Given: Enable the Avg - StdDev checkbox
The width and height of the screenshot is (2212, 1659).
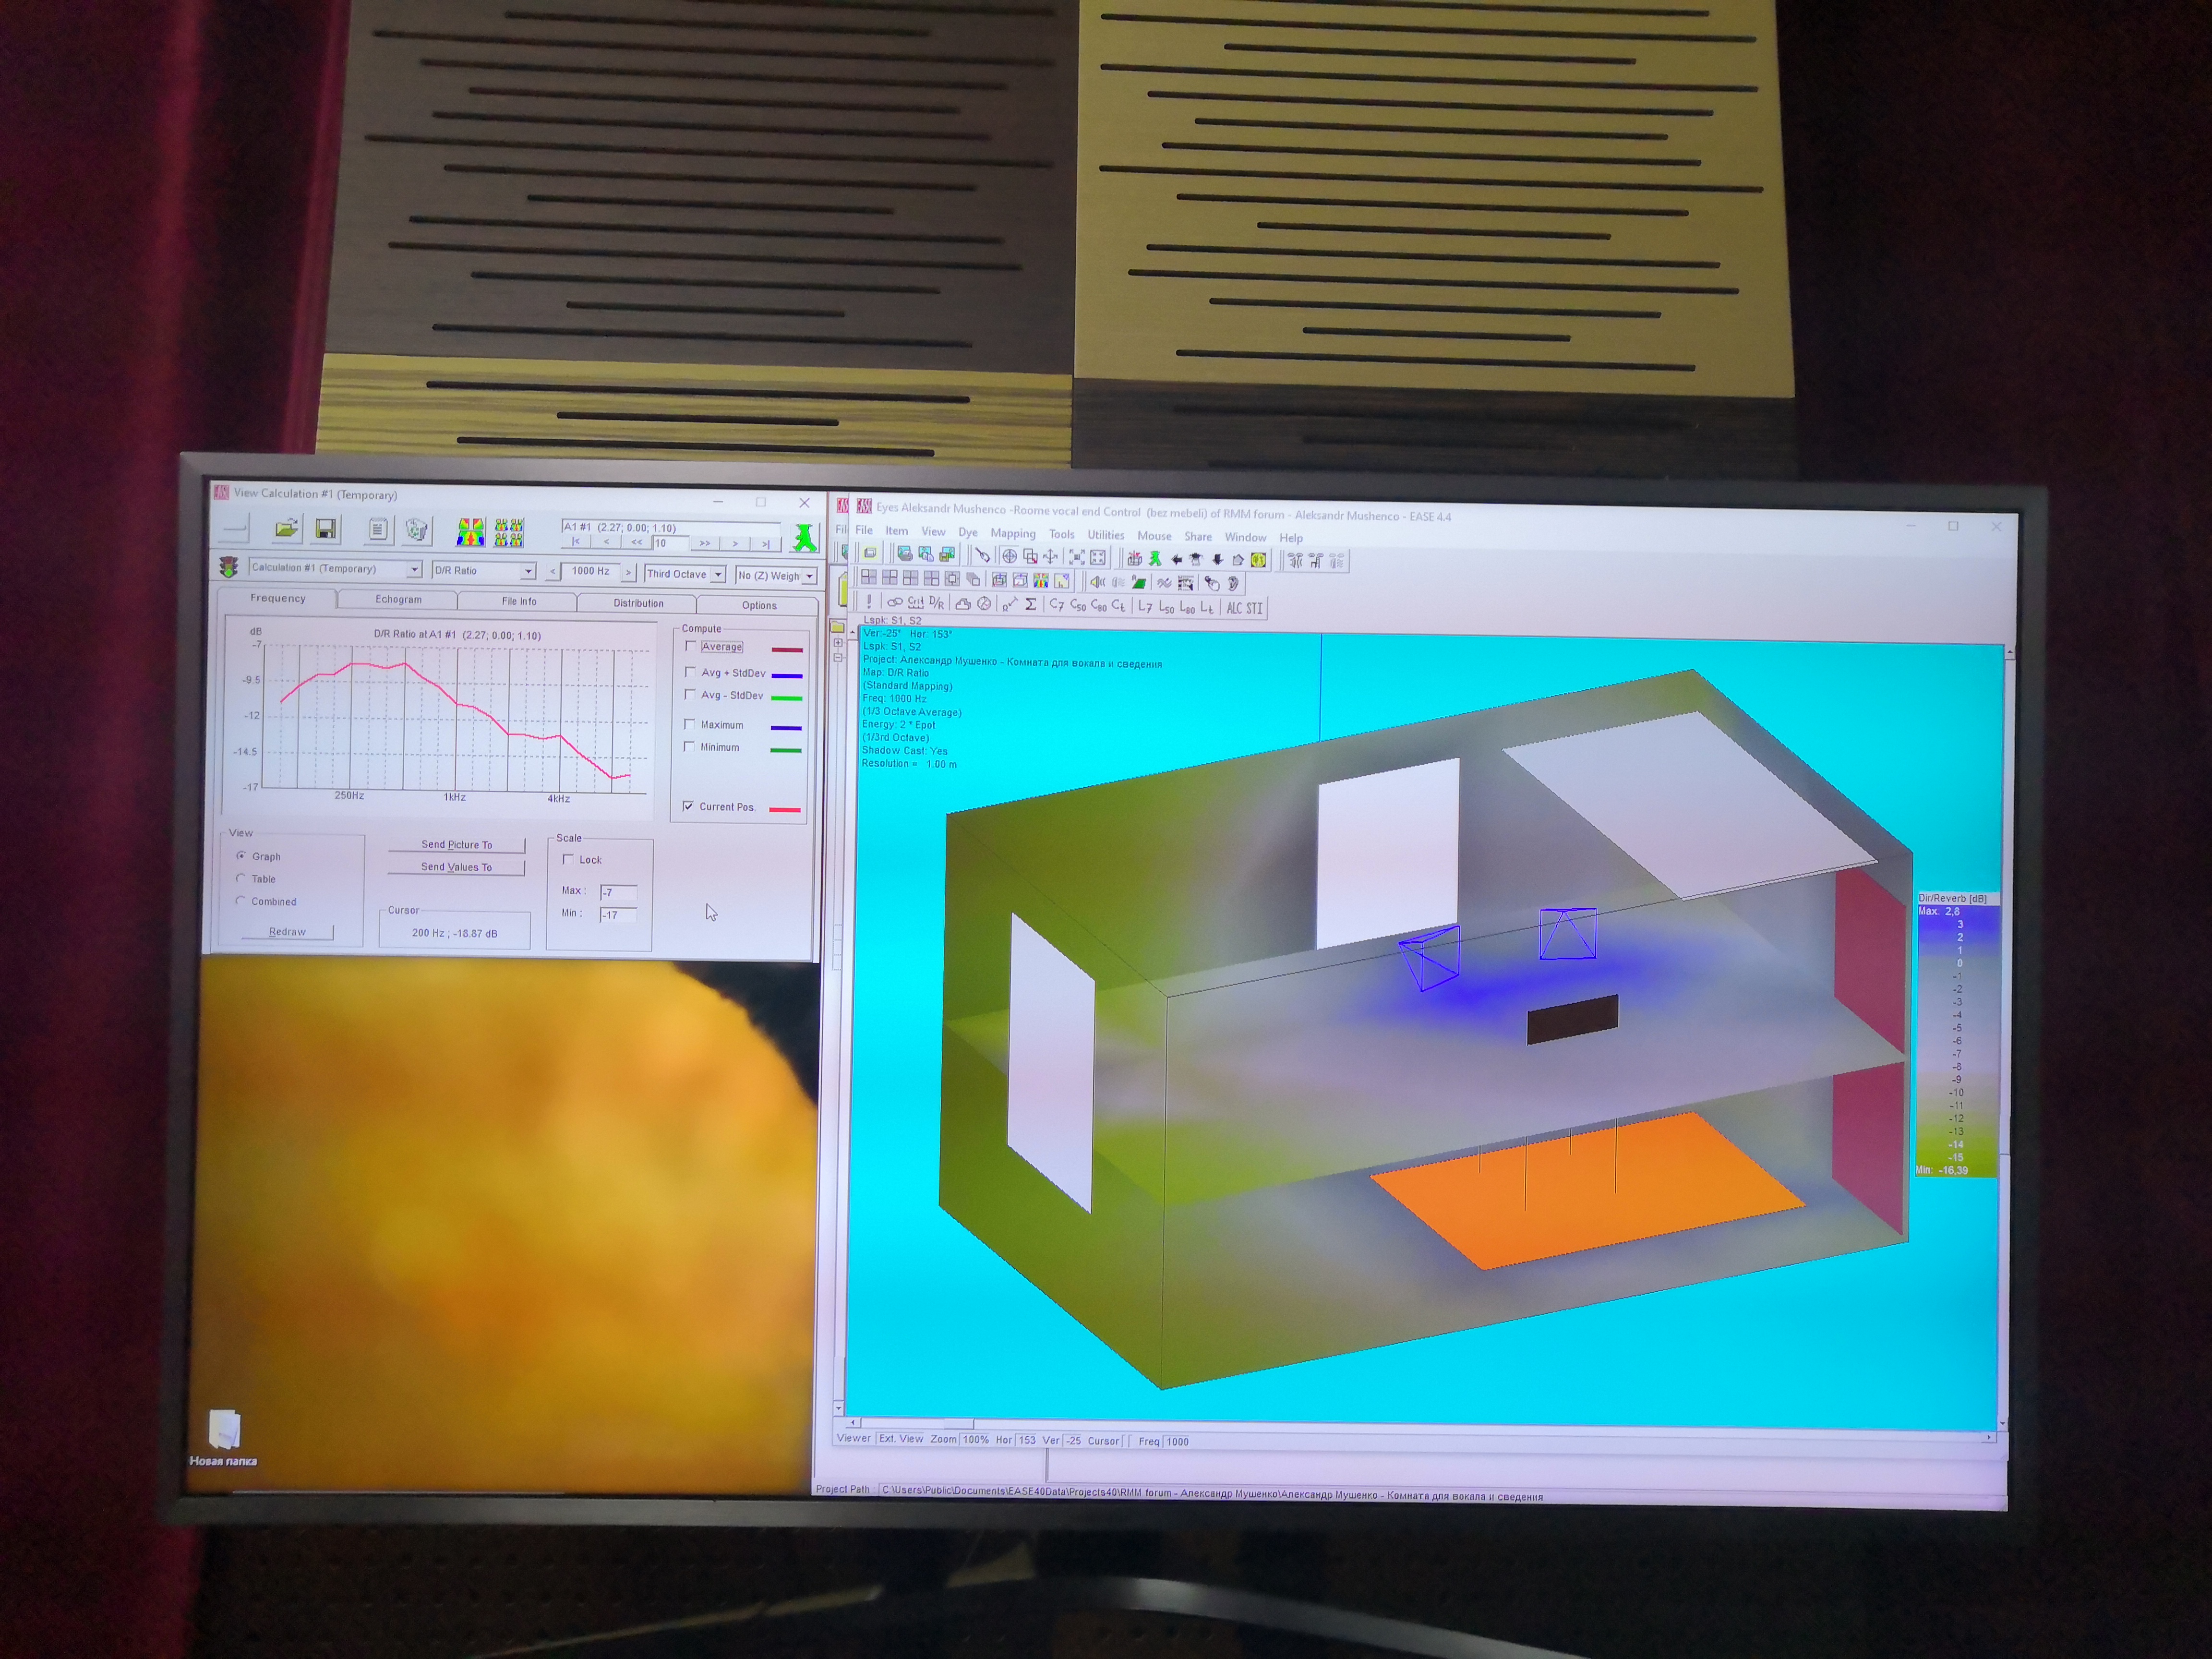Looking at the screenshot, I should pyautogui.click(x=690, y=694).
